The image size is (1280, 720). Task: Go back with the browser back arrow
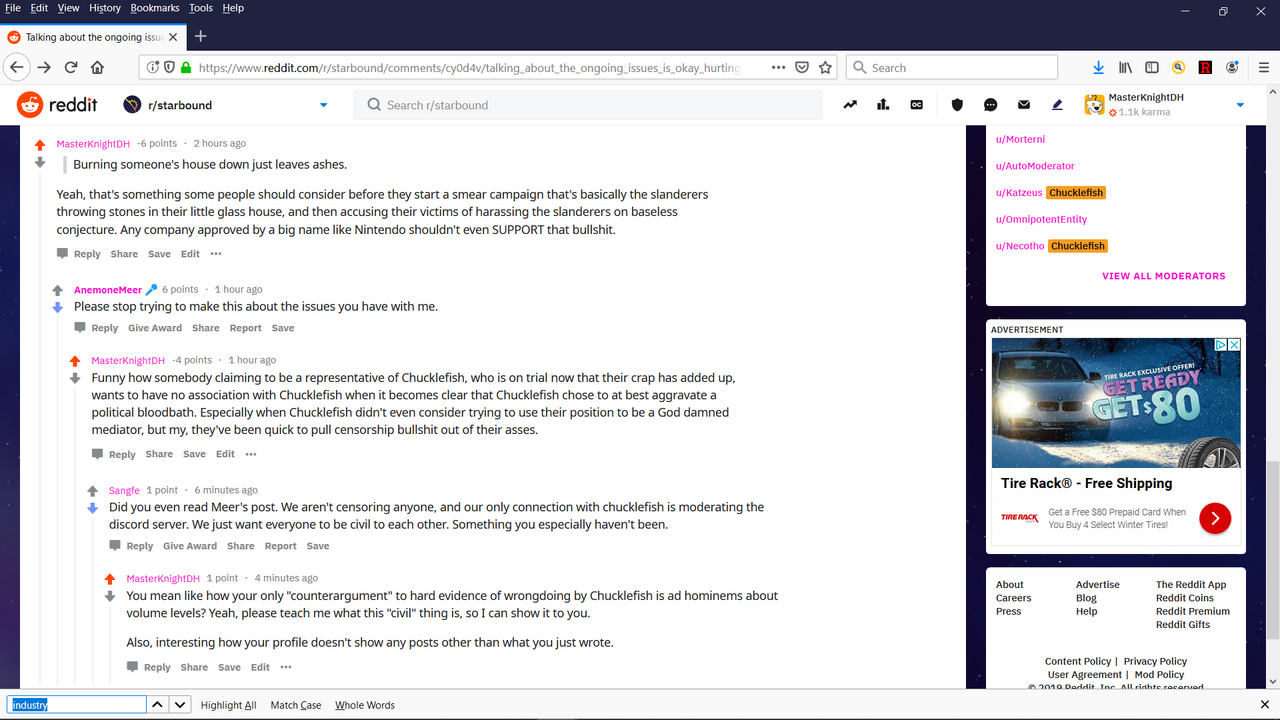click(x=16, y=67)
